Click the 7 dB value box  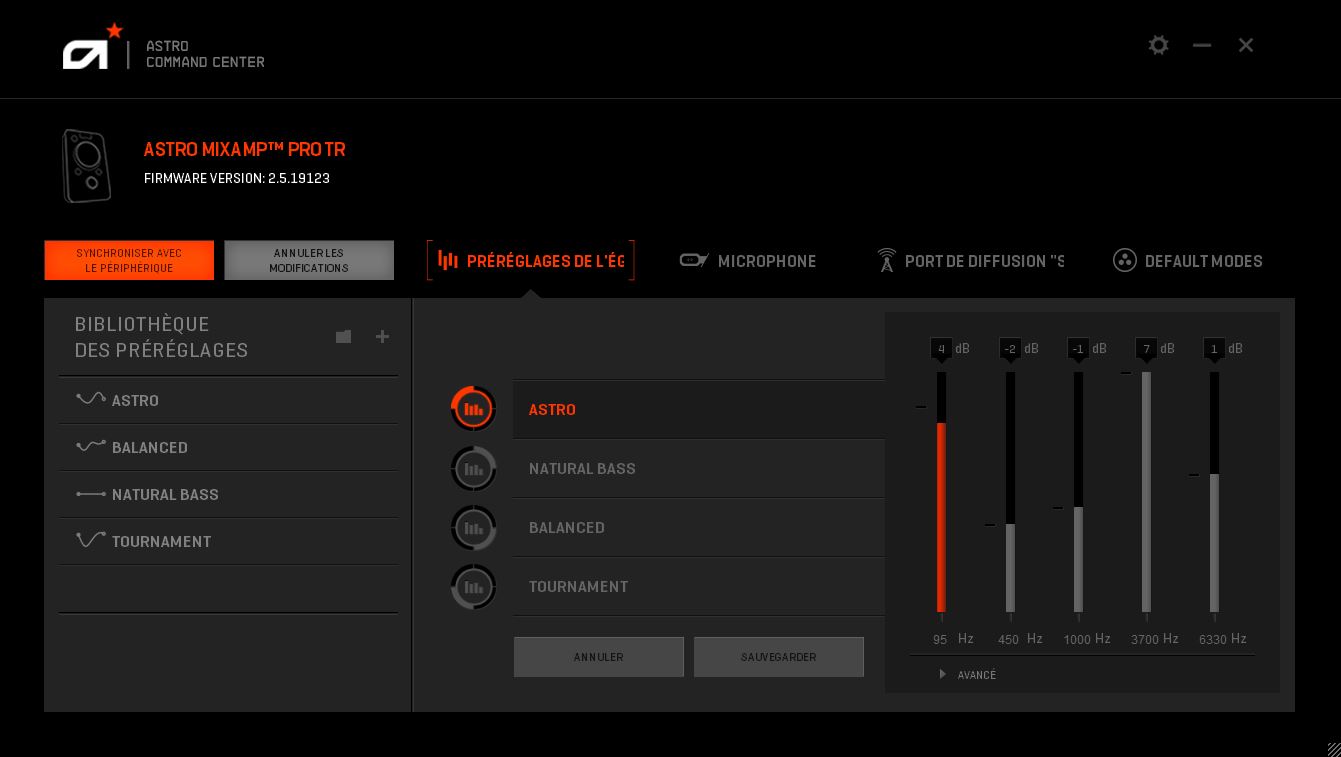click(1146, 349)
